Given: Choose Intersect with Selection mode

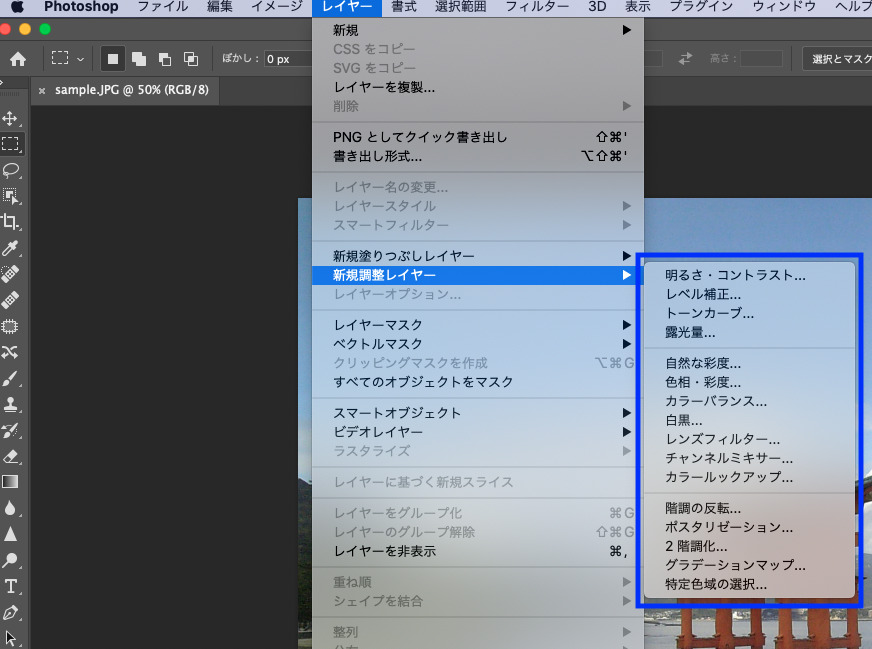Looking at the screenshot, I should (x=191, y=59).
